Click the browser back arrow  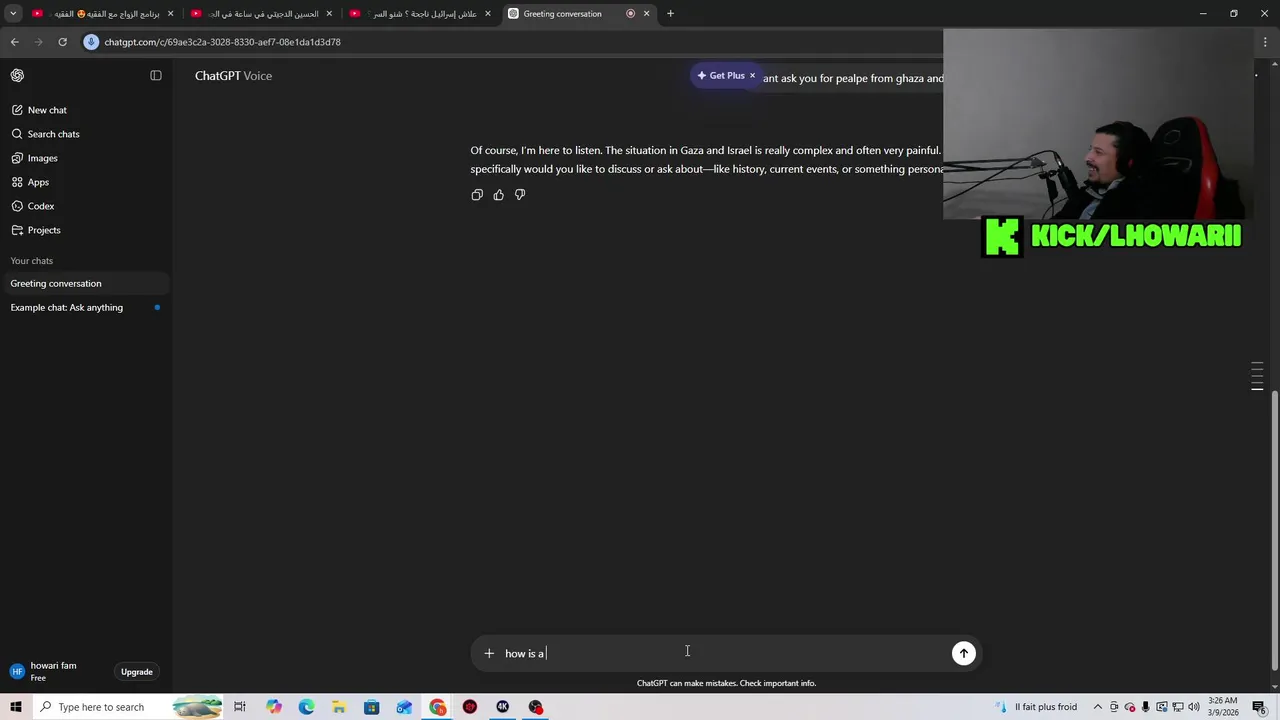(14, 42)
